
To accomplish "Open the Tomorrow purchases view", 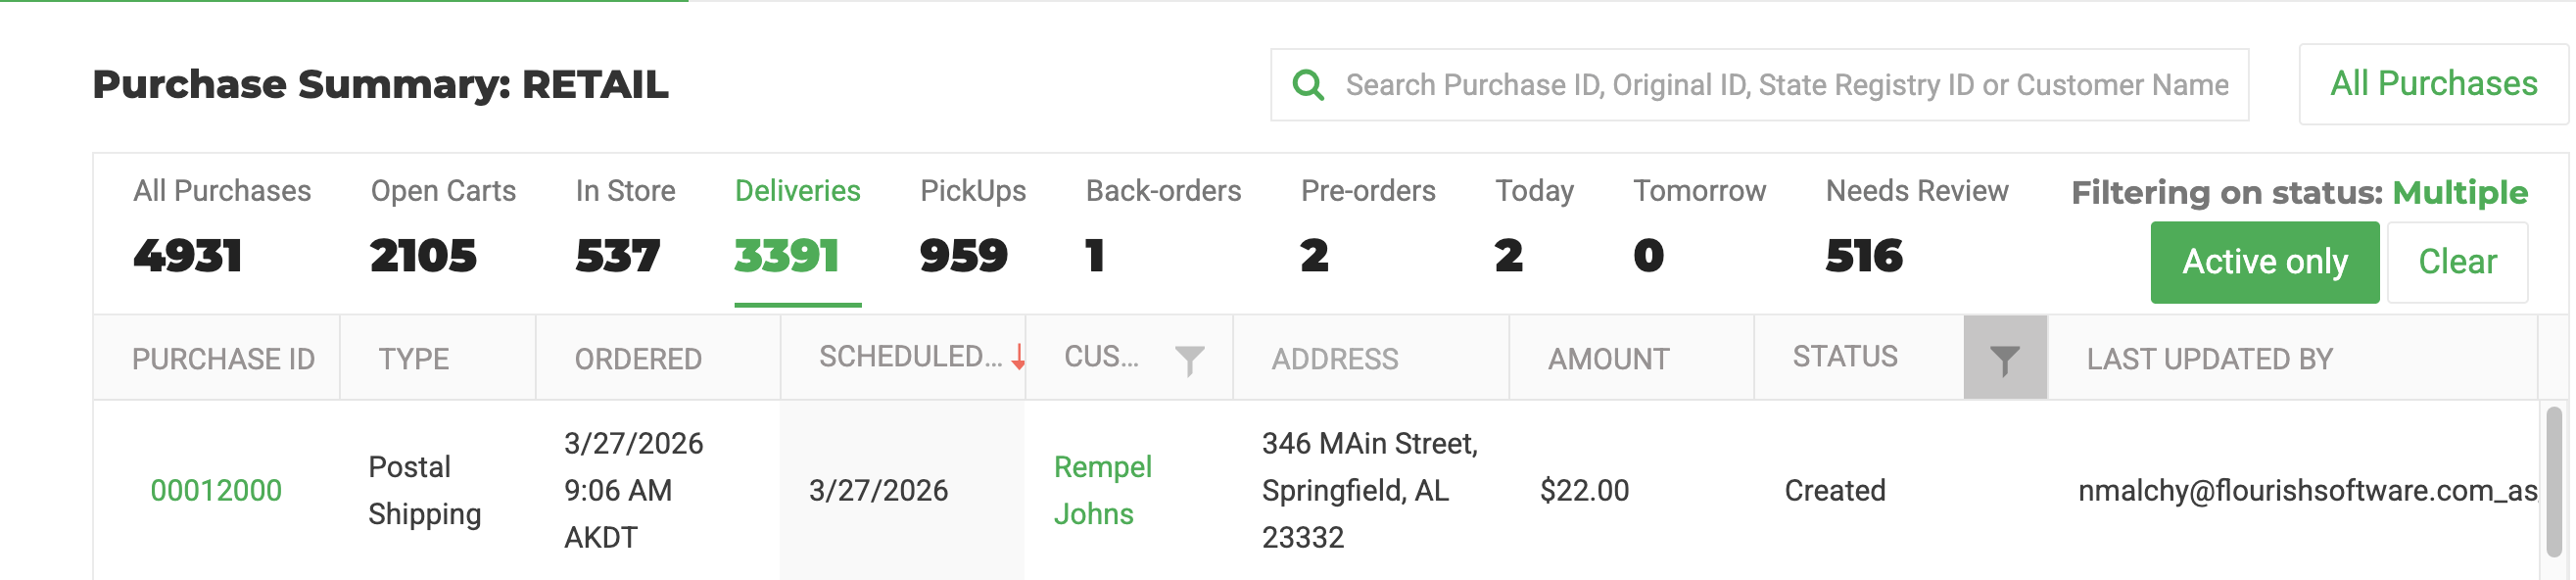I will [x=1699, y=222].
